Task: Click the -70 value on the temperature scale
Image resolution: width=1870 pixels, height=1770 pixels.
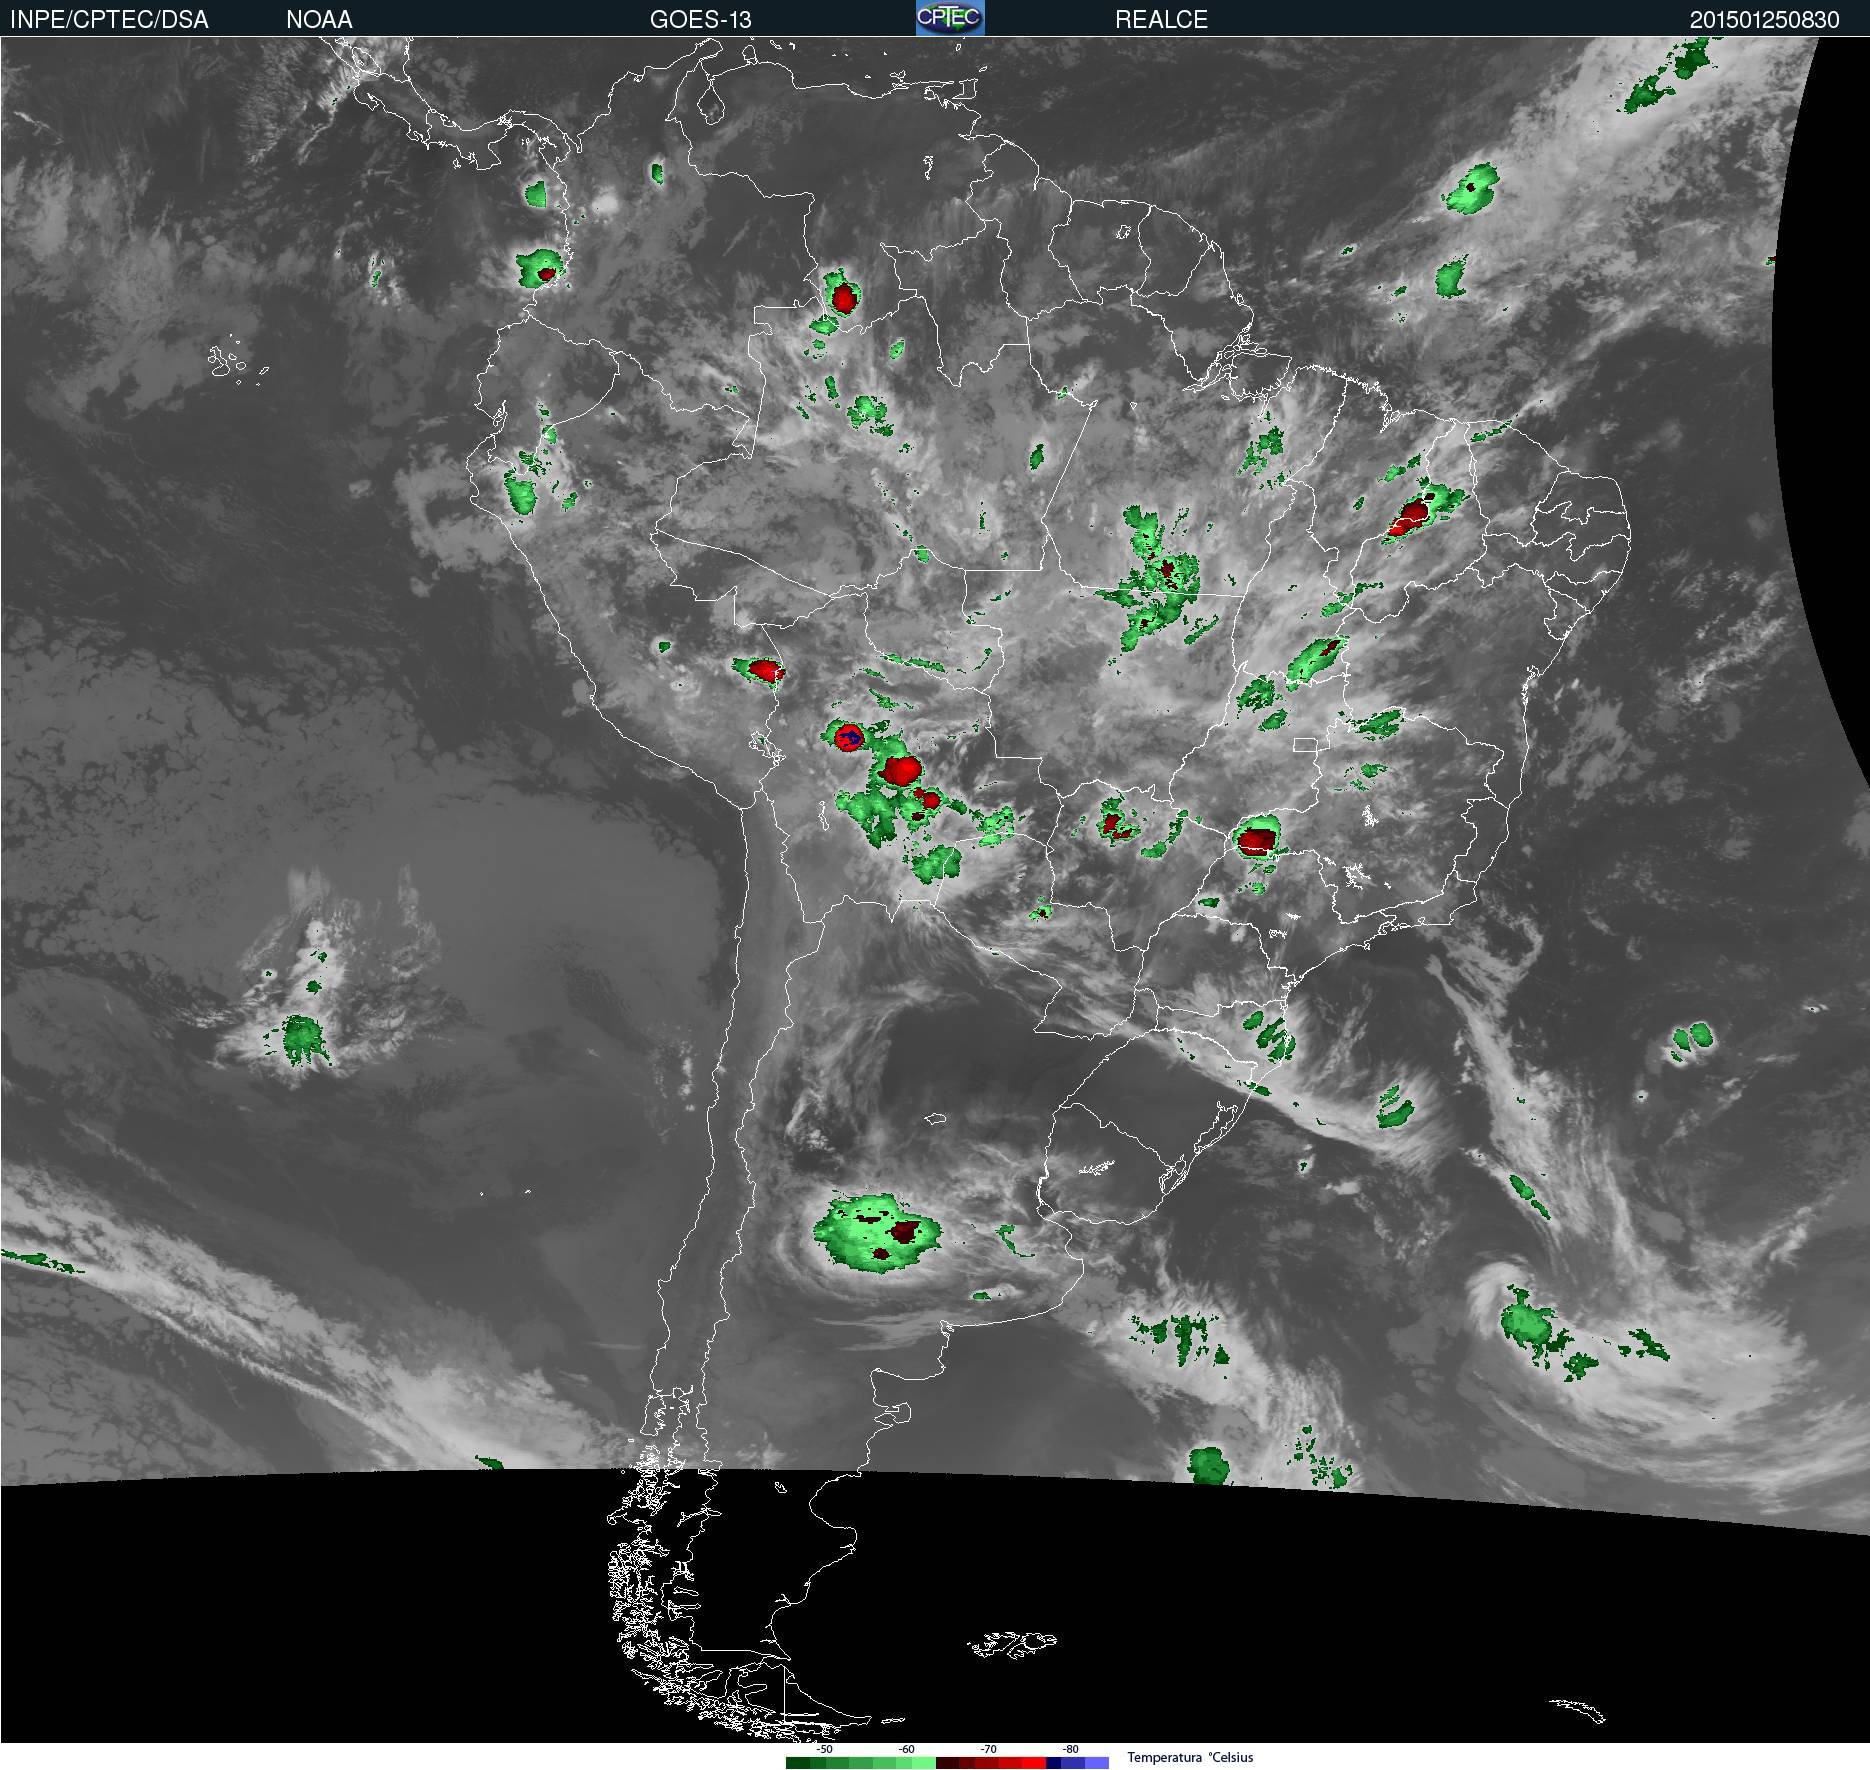Action: coord(988,1749)
